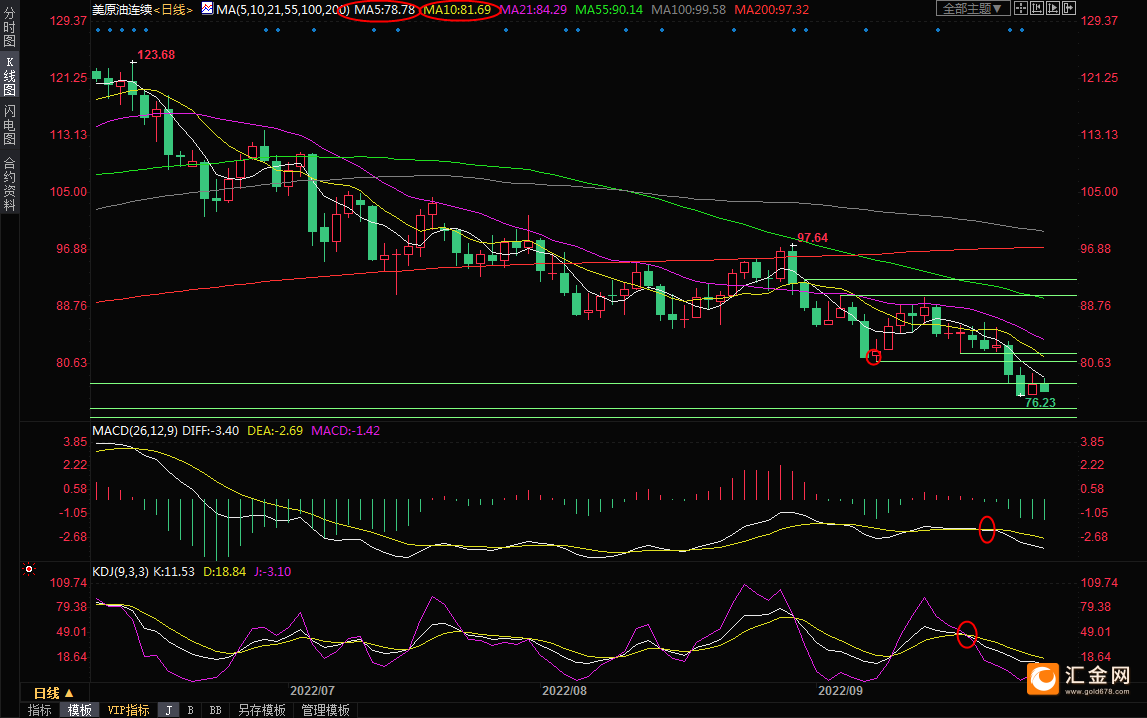Click the 汇金网 logo

coord(1083,679)
